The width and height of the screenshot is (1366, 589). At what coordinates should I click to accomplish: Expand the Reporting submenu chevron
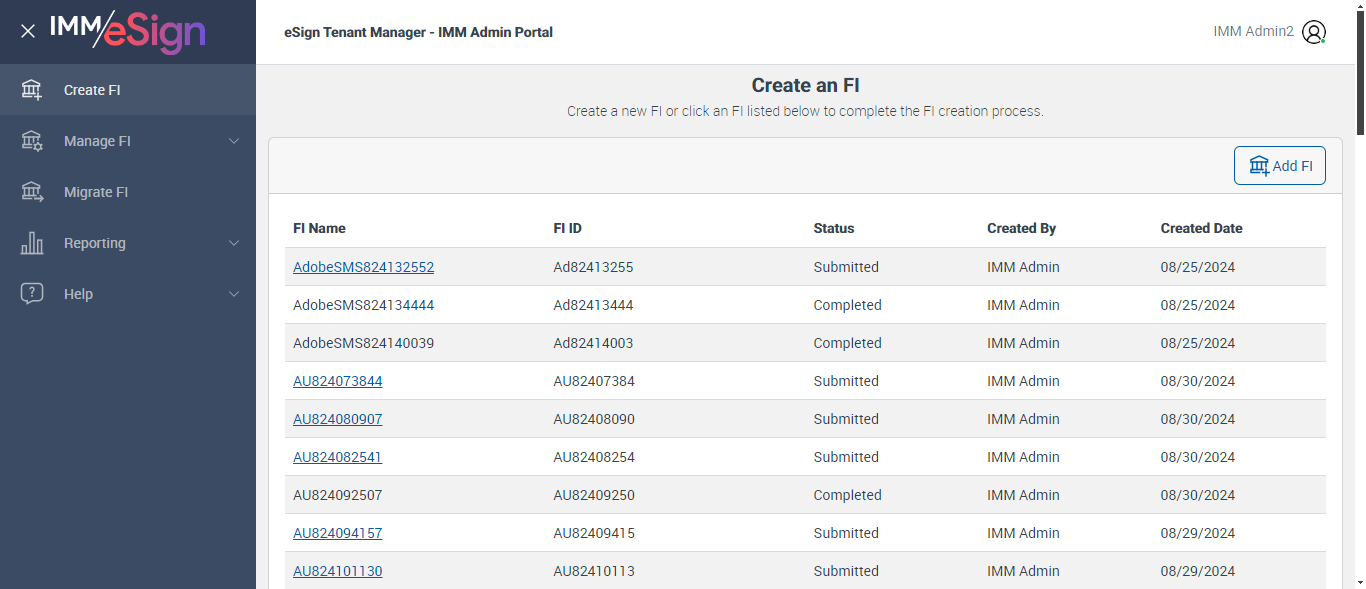pos(234,243)
